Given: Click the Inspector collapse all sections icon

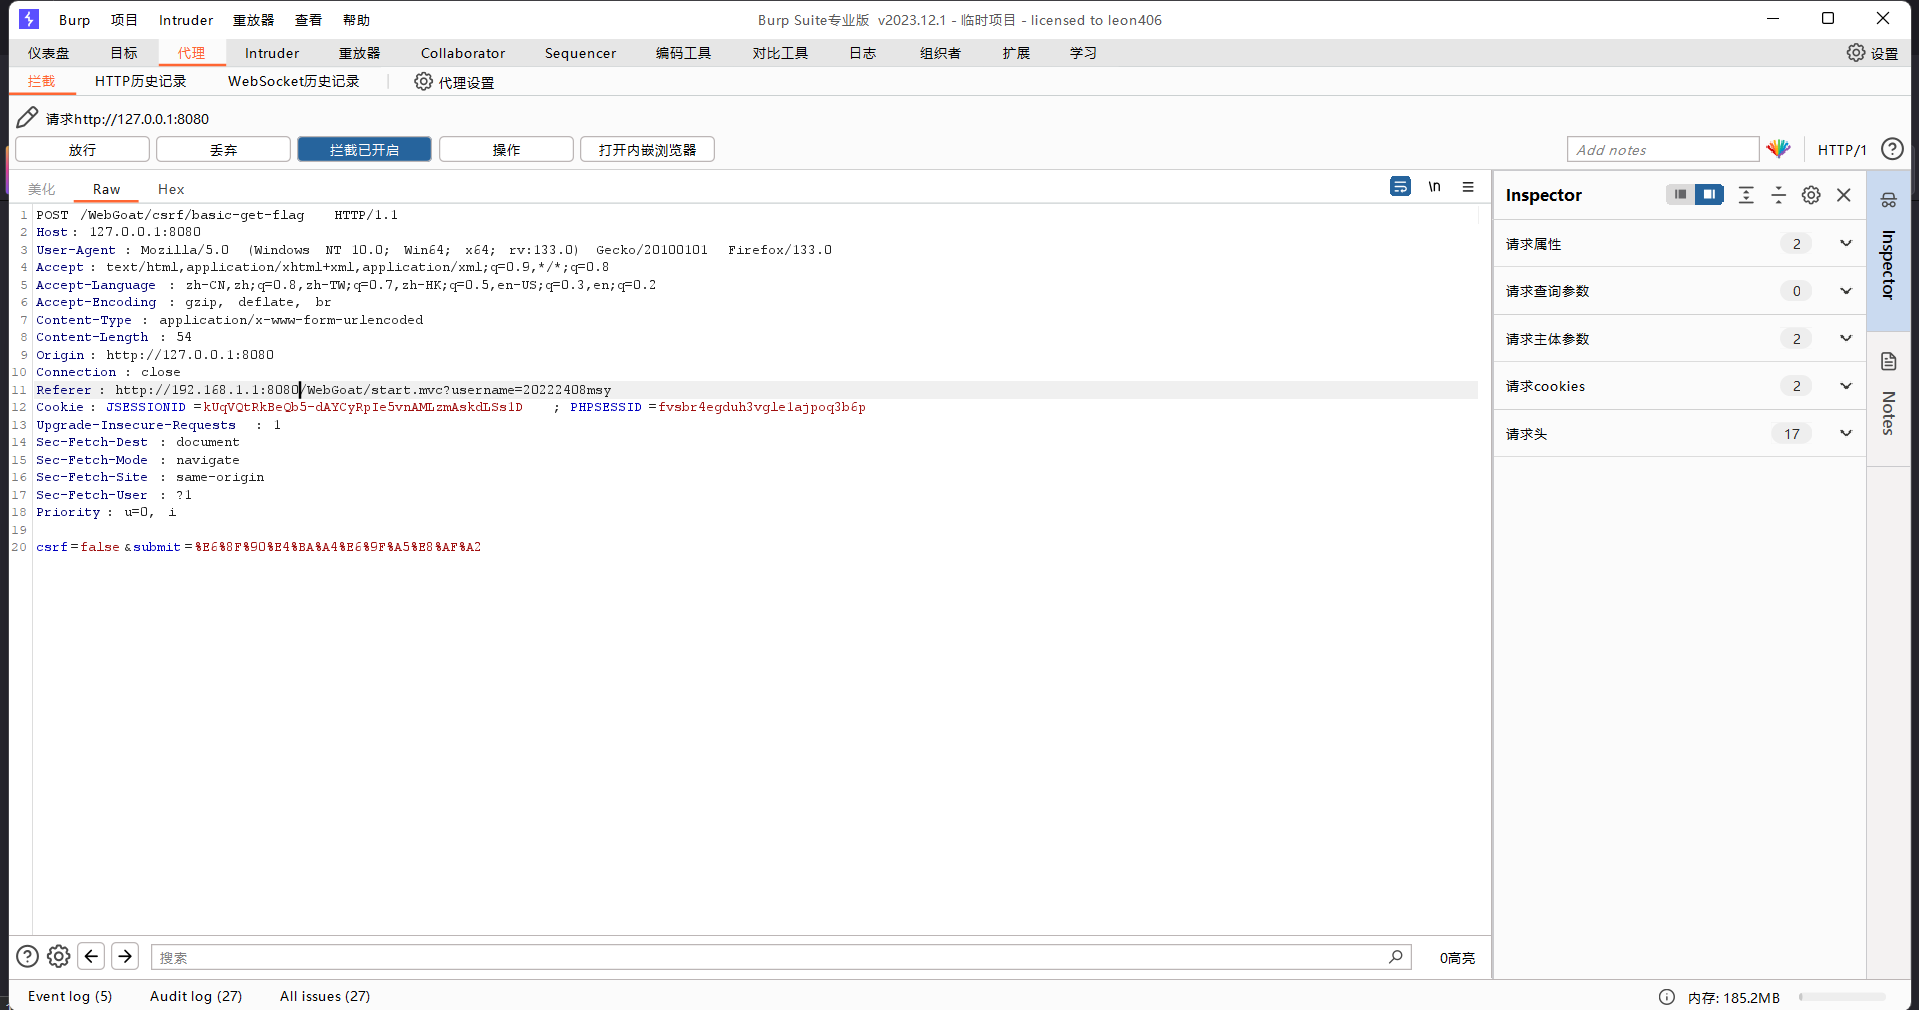Looking at the screenshot, I should [1778, 195].
